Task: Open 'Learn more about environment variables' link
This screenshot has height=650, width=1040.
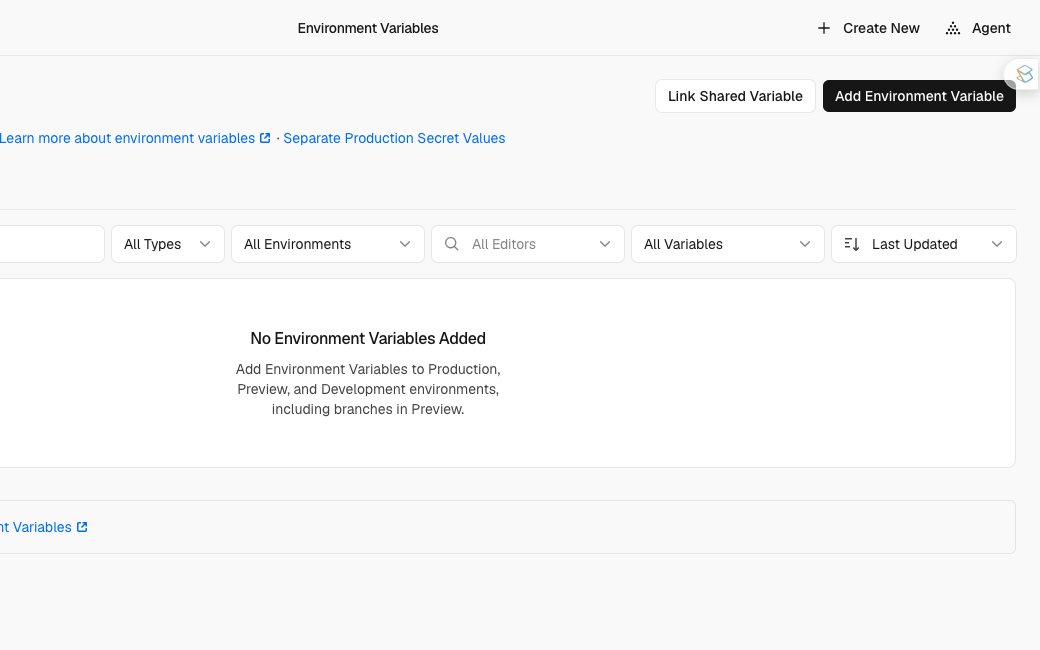Action: point(135,138)
